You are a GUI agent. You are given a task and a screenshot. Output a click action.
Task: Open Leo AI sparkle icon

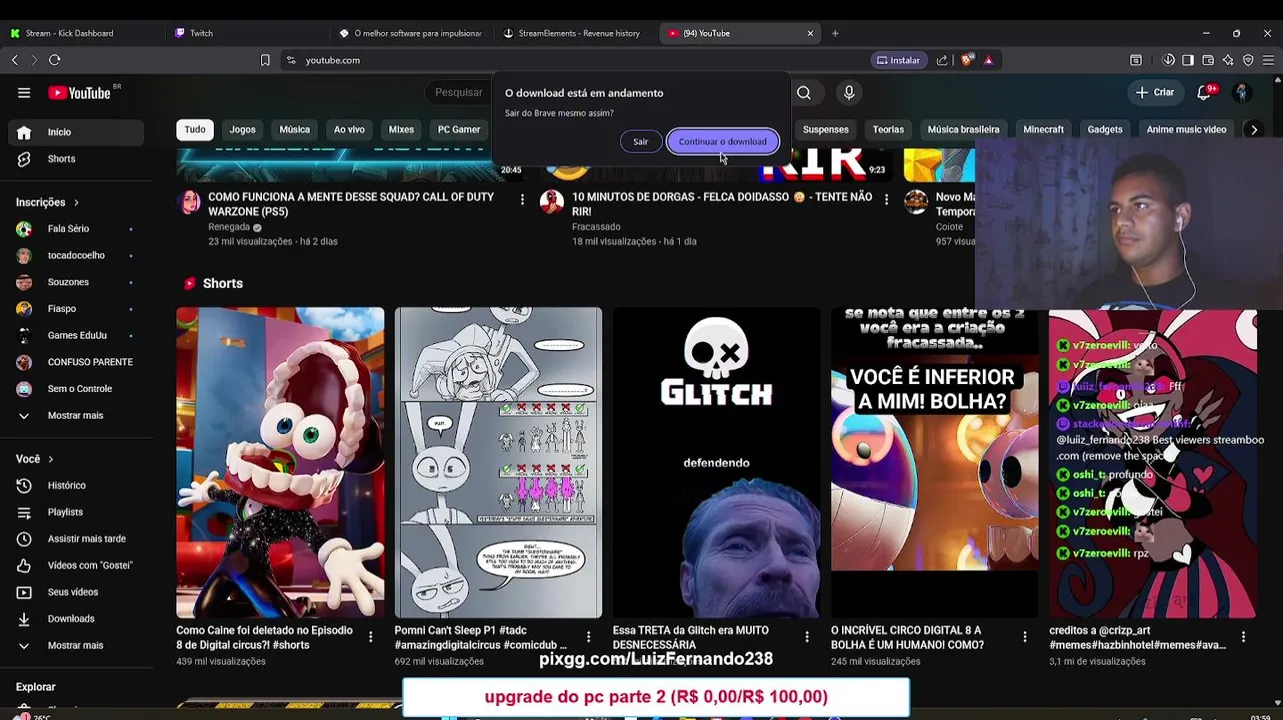(x=1228, y=60)
